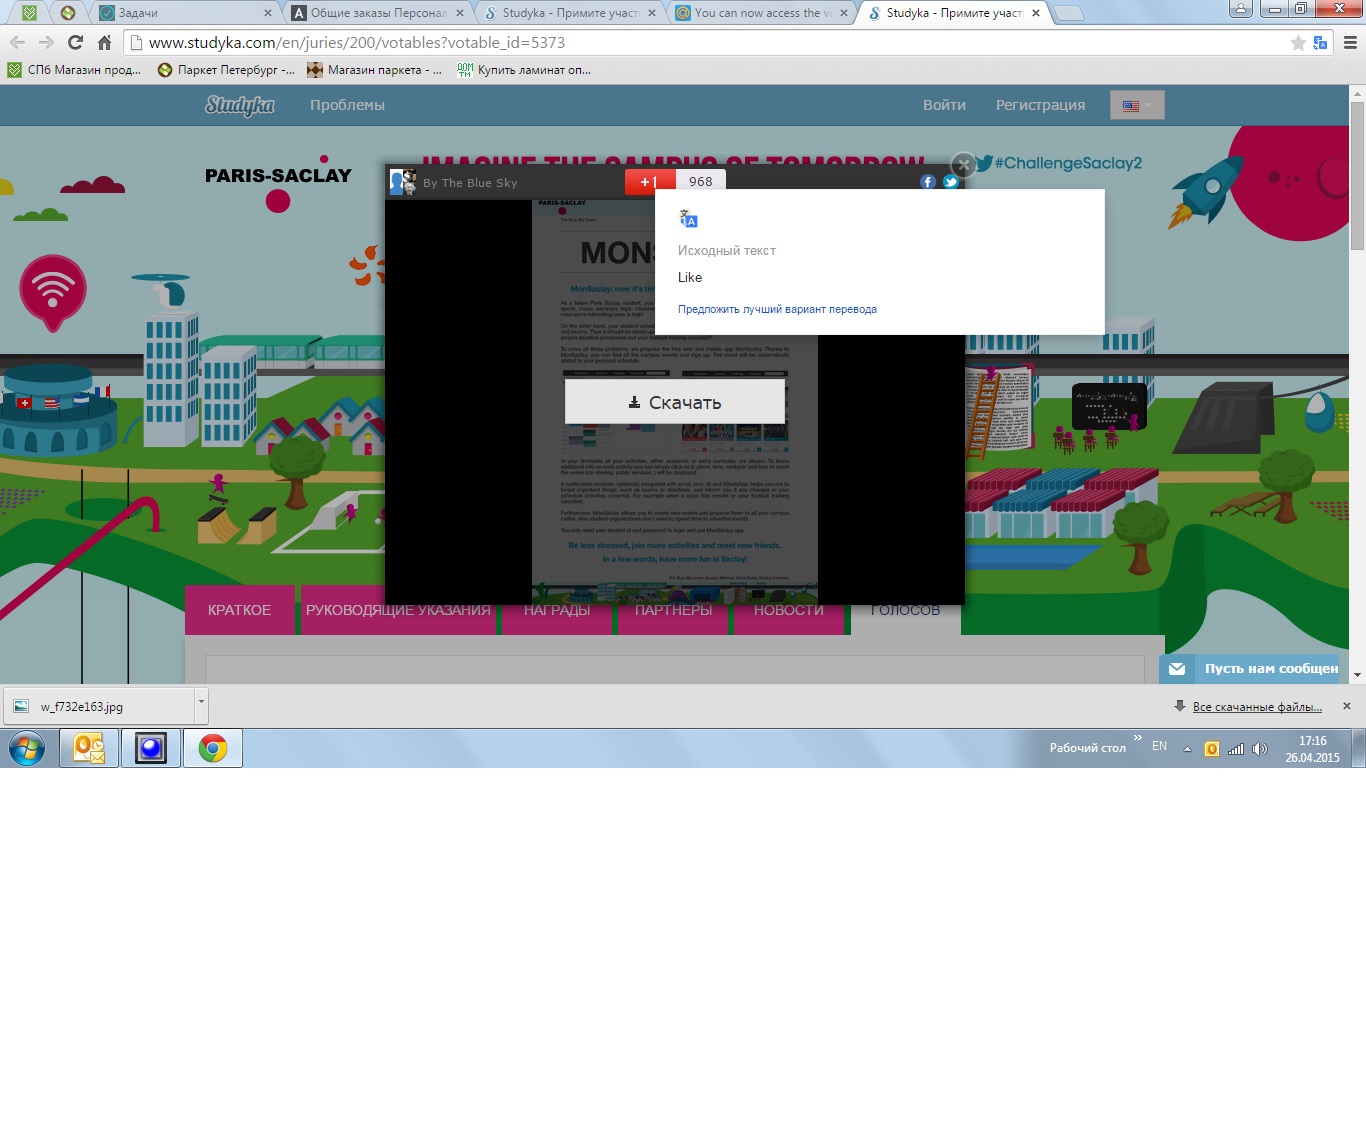Open the Windows Start menu
This screenshot has height=1128, width=1366.
[27, 748]
